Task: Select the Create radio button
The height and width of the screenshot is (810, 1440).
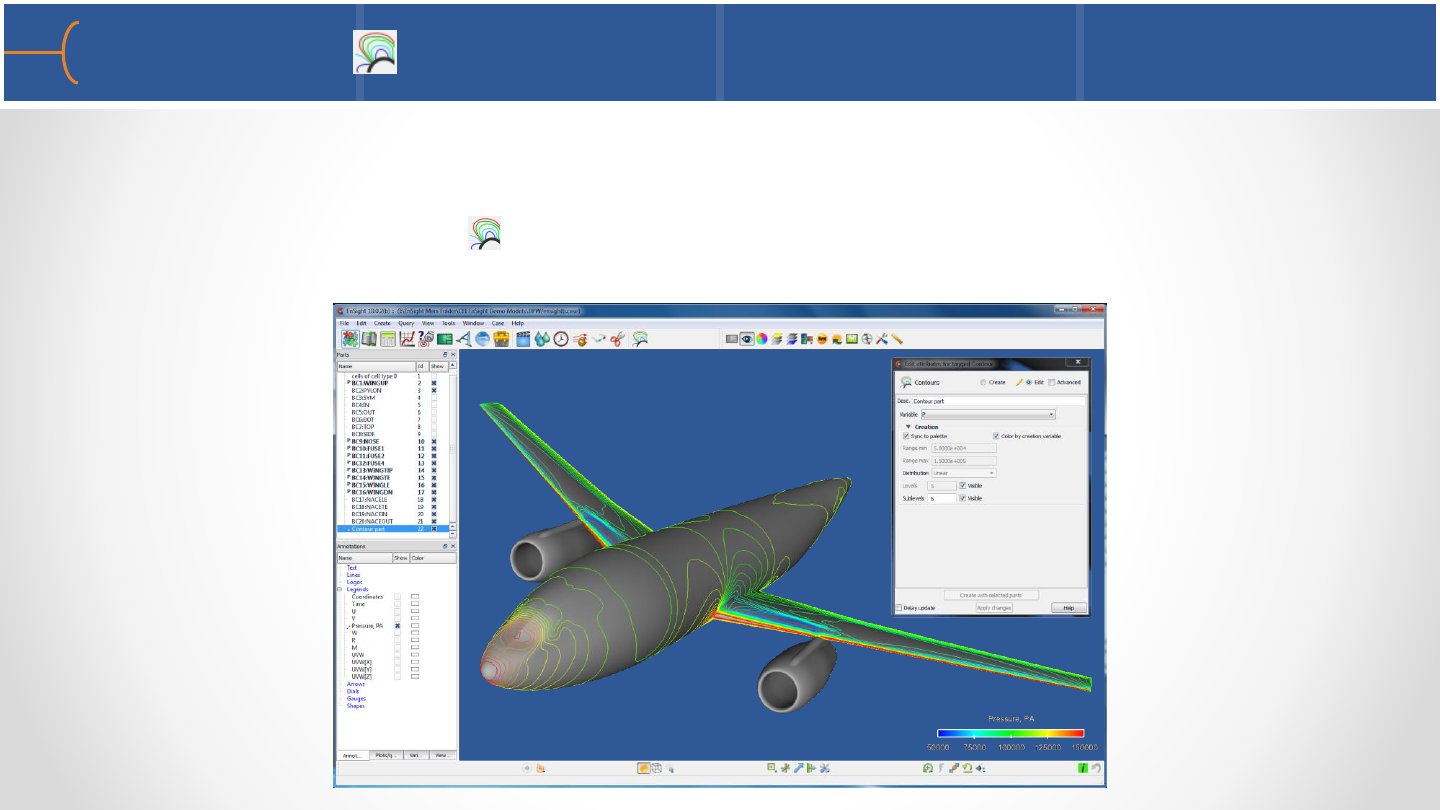Action: [x=983, y=382]
